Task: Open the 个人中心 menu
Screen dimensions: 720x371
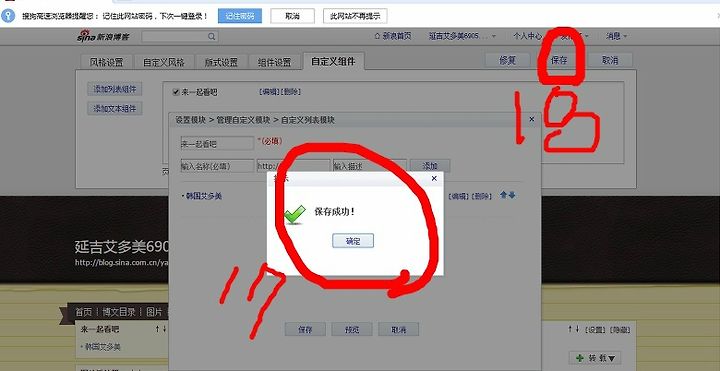Action: coord(527,36)
